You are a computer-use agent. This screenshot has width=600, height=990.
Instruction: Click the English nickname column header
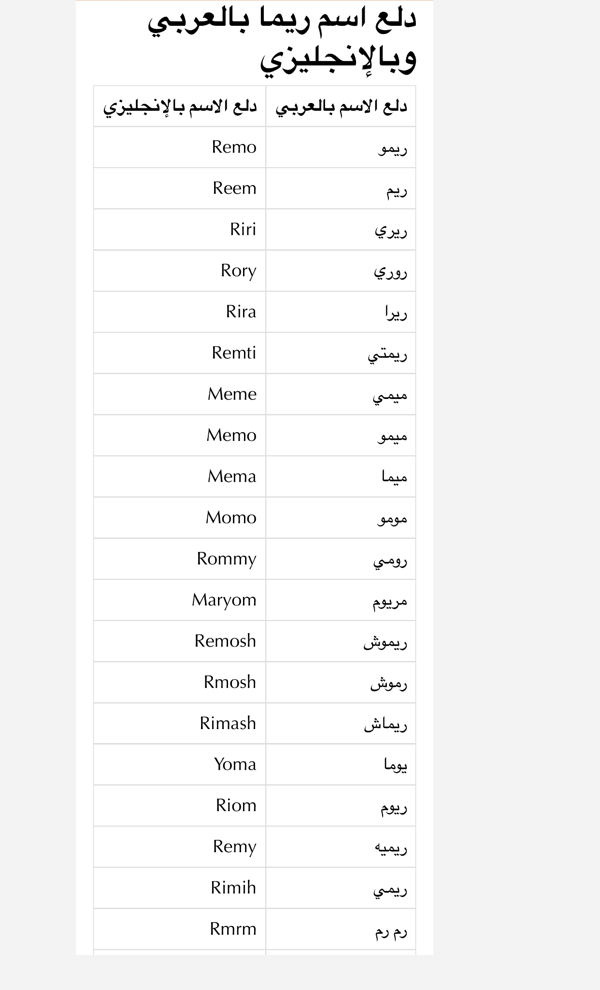pyautogui.click(x=179, y=106)
